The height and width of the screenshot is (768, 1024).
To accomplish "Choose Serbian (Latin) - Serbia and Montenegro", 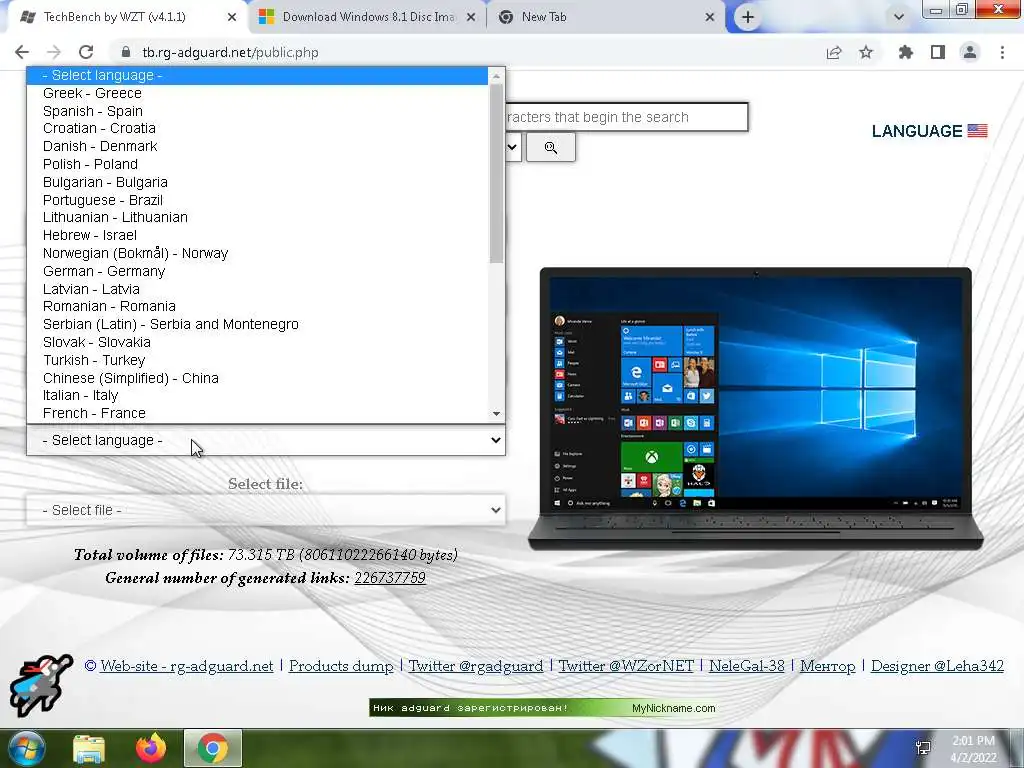I will tap(257, 324).
